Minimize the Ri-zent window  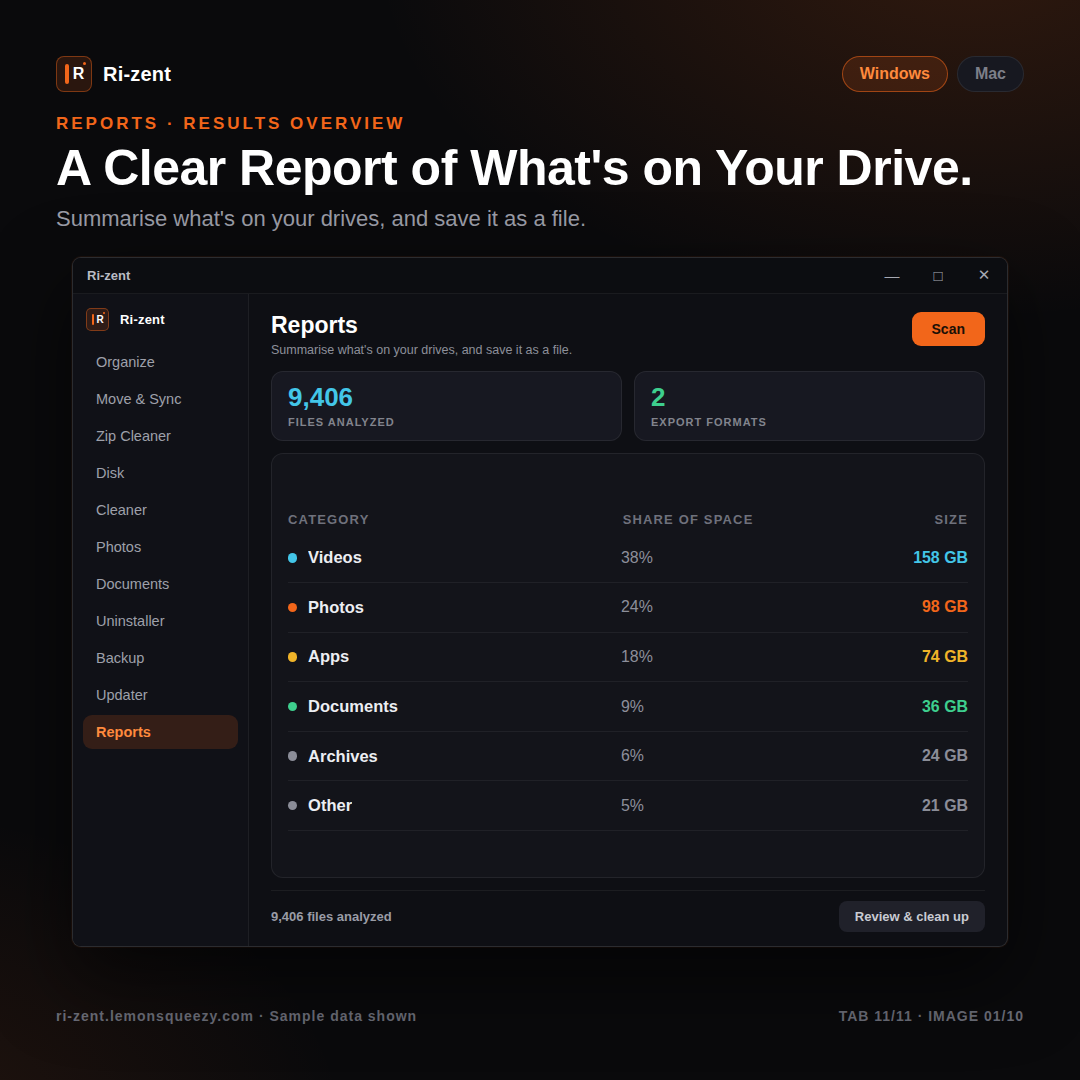pos(892,276)
